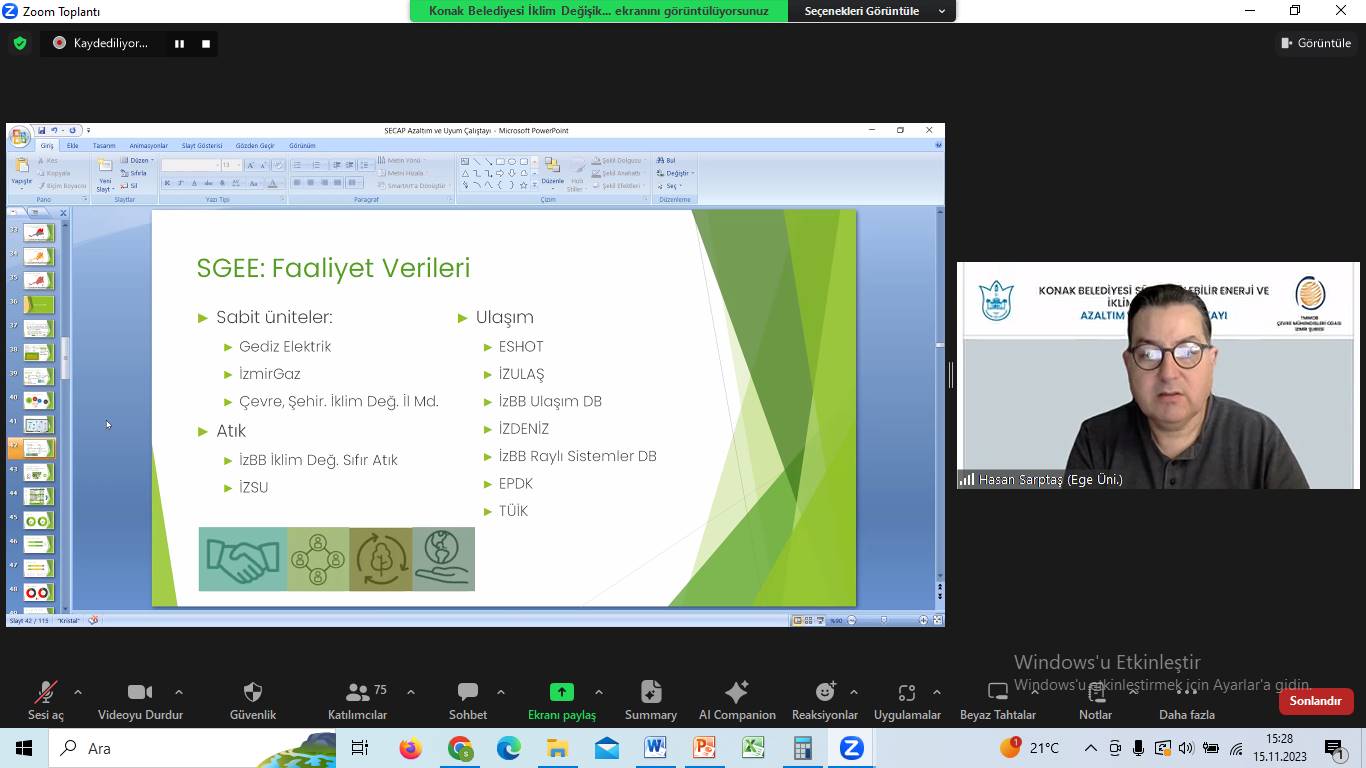The height and width of the screenshot is (768, 1366).
Task: Unmute microphone with Sesi aç
Action: pyautogui.click(x=45, y=700)
